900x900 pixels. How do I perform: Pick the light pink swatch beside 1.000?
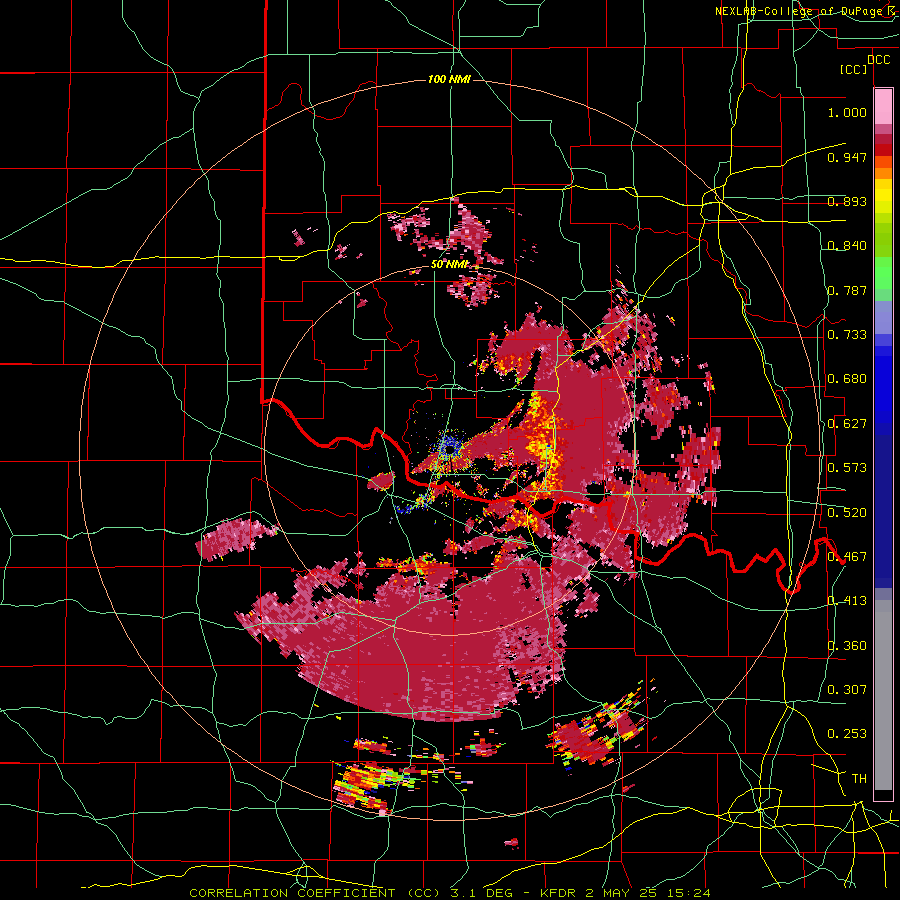883,107
